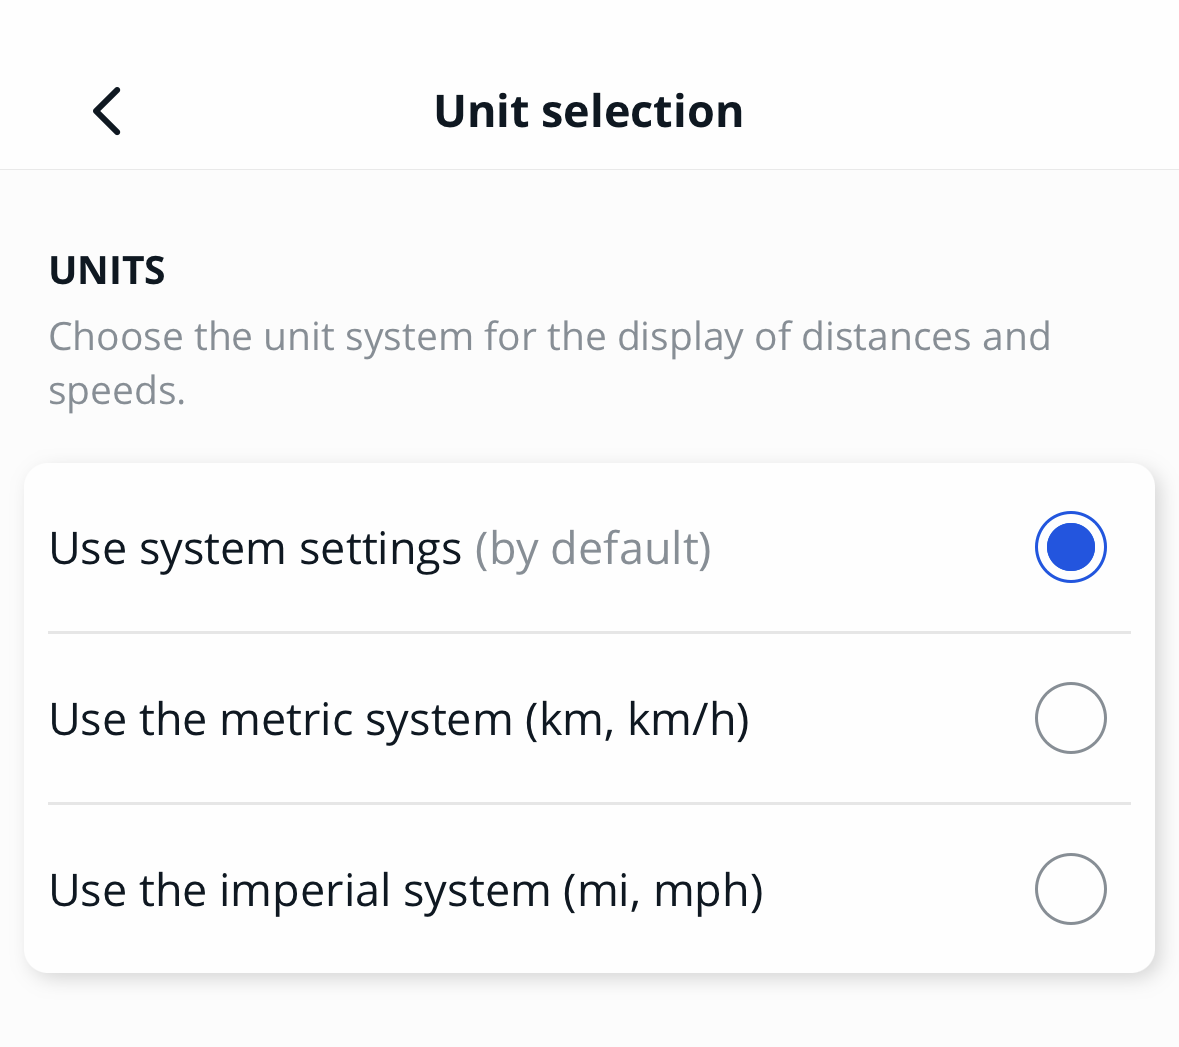Click the divider between system and metric rows

(589, 632)
